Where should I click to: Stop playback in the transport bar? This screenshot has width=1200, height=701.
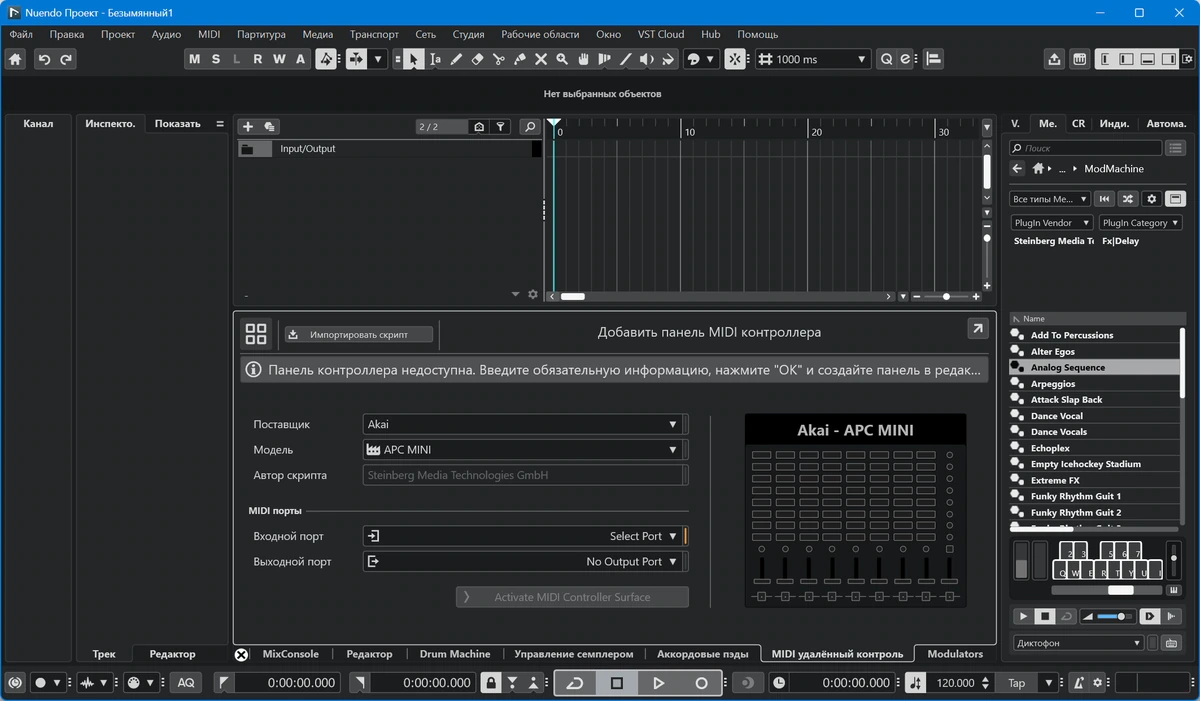click(617, 683)
